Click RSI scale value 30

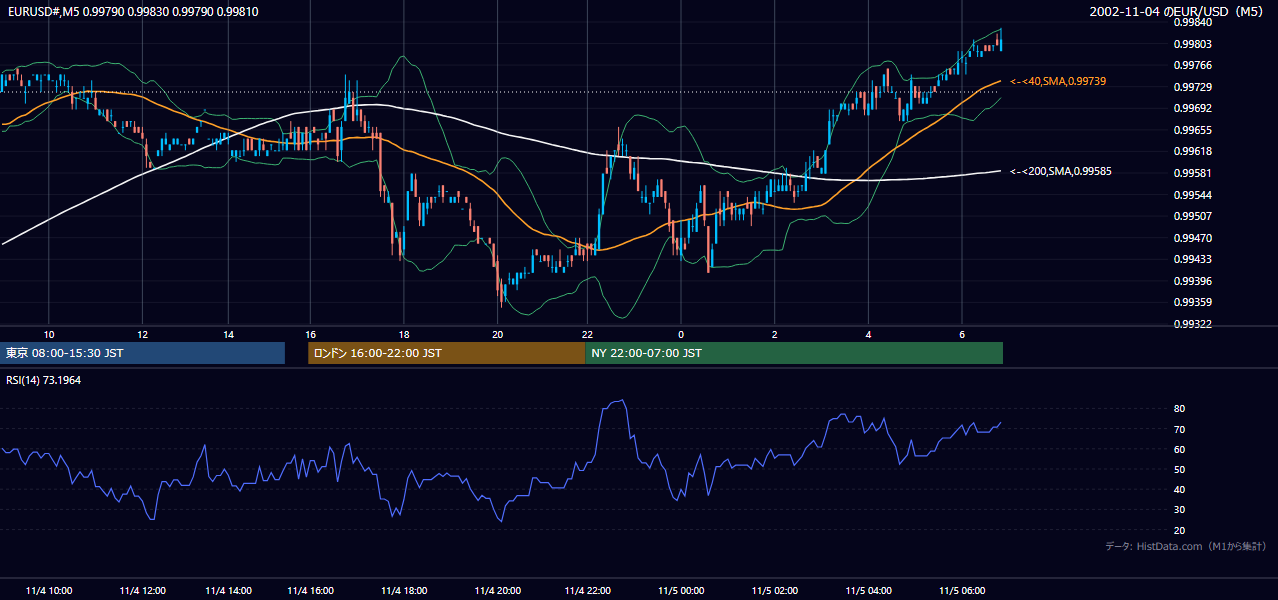1180,510
